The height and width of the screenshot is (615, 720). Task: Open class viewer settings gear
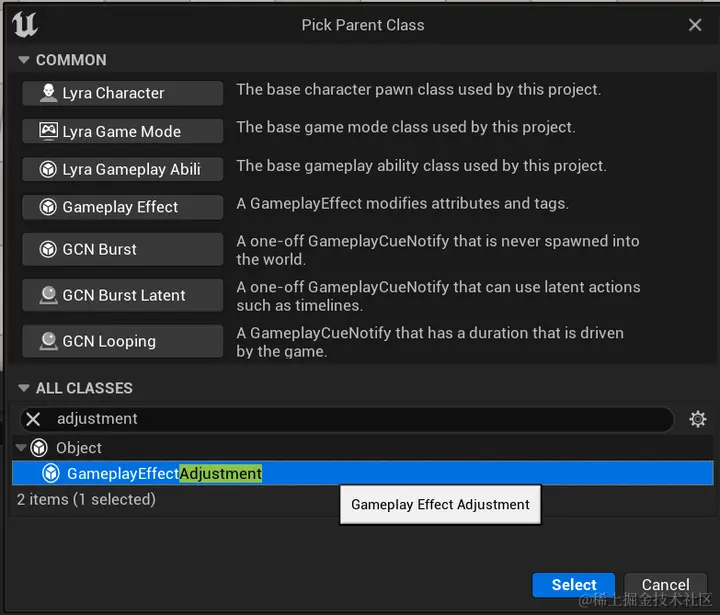698,419
